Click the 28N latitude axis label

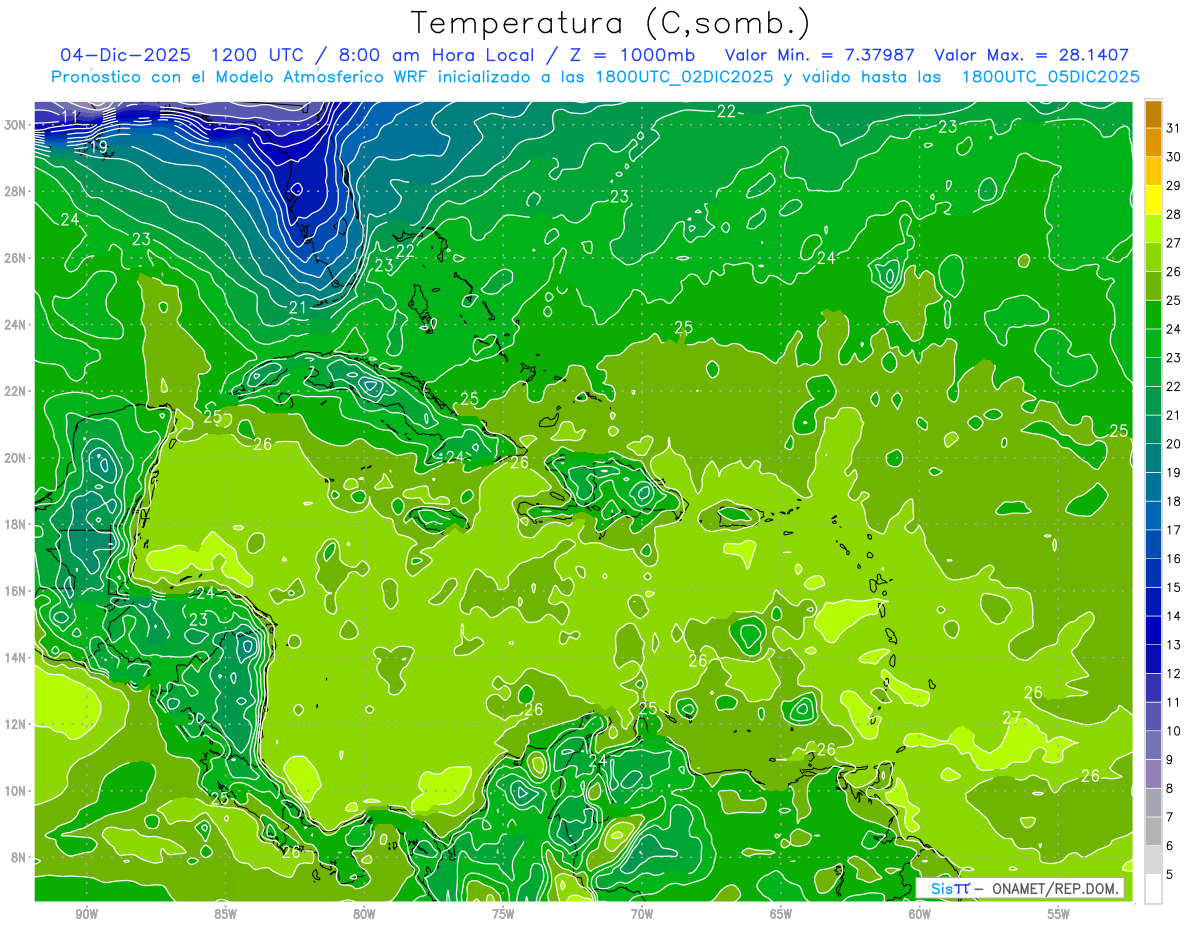click(15, 191)
